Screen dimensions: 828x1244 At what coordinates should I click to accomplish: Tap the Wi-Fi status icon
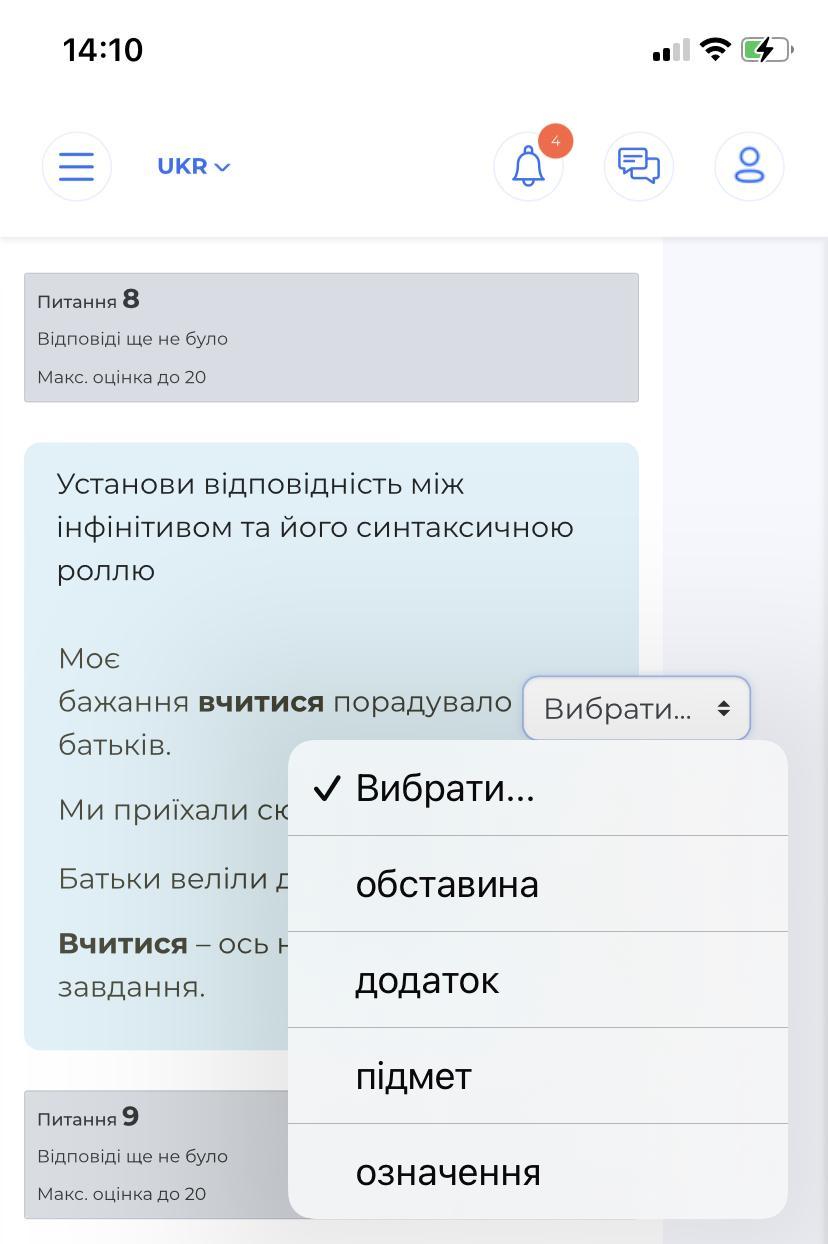coord(715,49)
